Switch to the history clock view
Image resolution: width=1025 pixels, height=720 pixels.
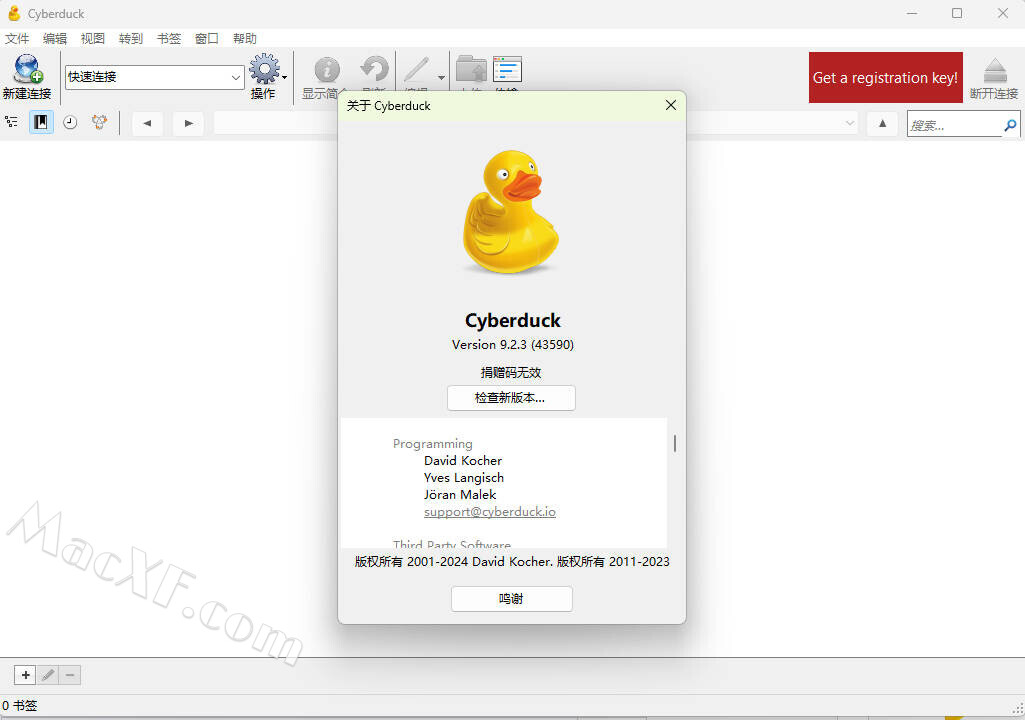click(x=70, y=122)
